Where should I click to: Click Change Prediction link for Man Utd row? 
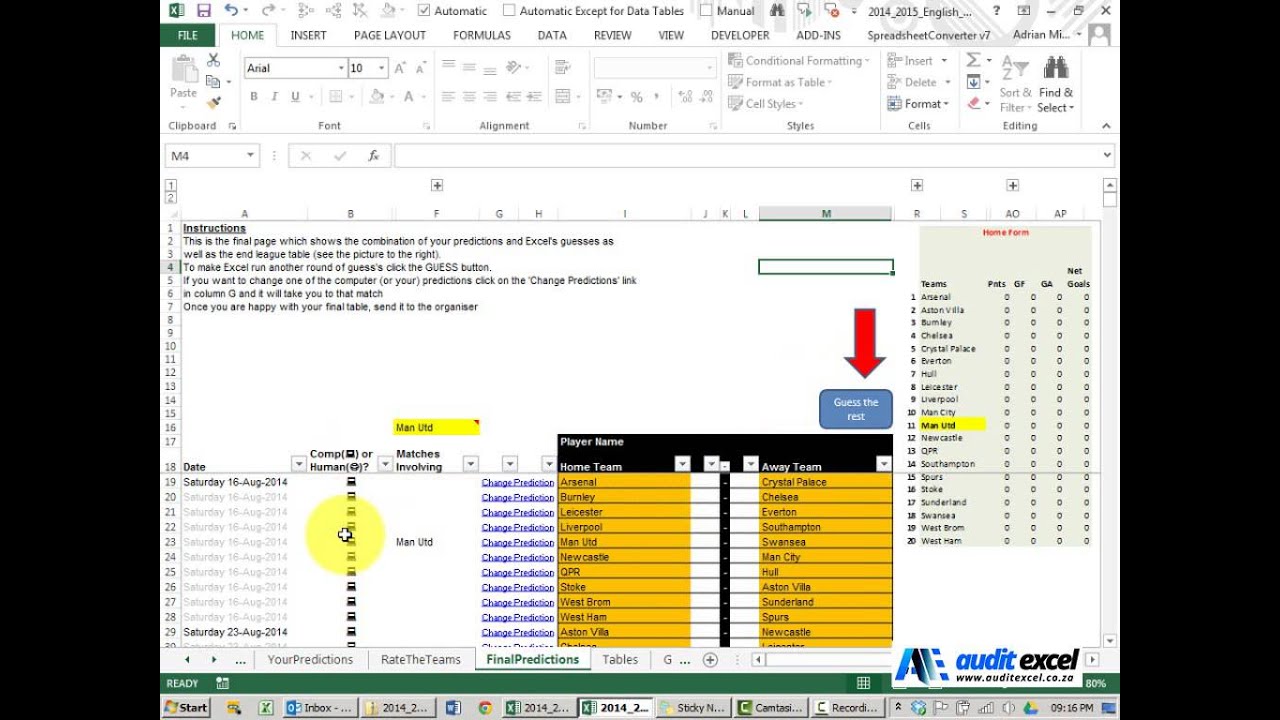click(518, 542)
